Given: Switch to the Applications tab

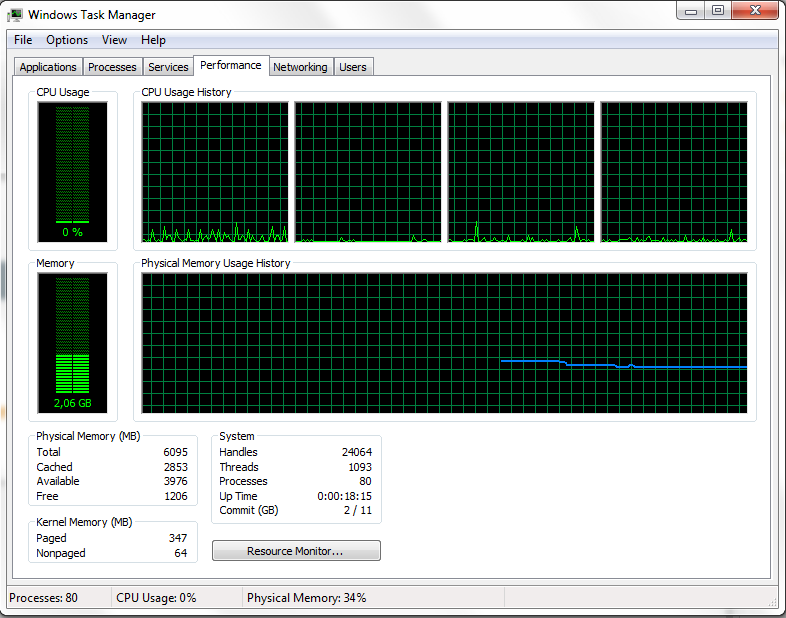Looking at the screenshot, I should tap(48, 67).
